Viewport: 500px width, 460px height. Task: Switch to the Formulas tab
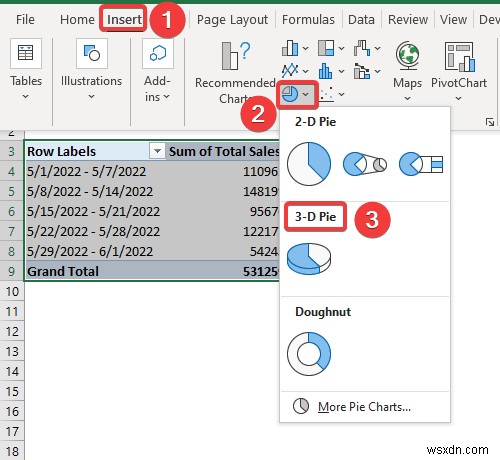pyautogui.click(x=308, y=20)
